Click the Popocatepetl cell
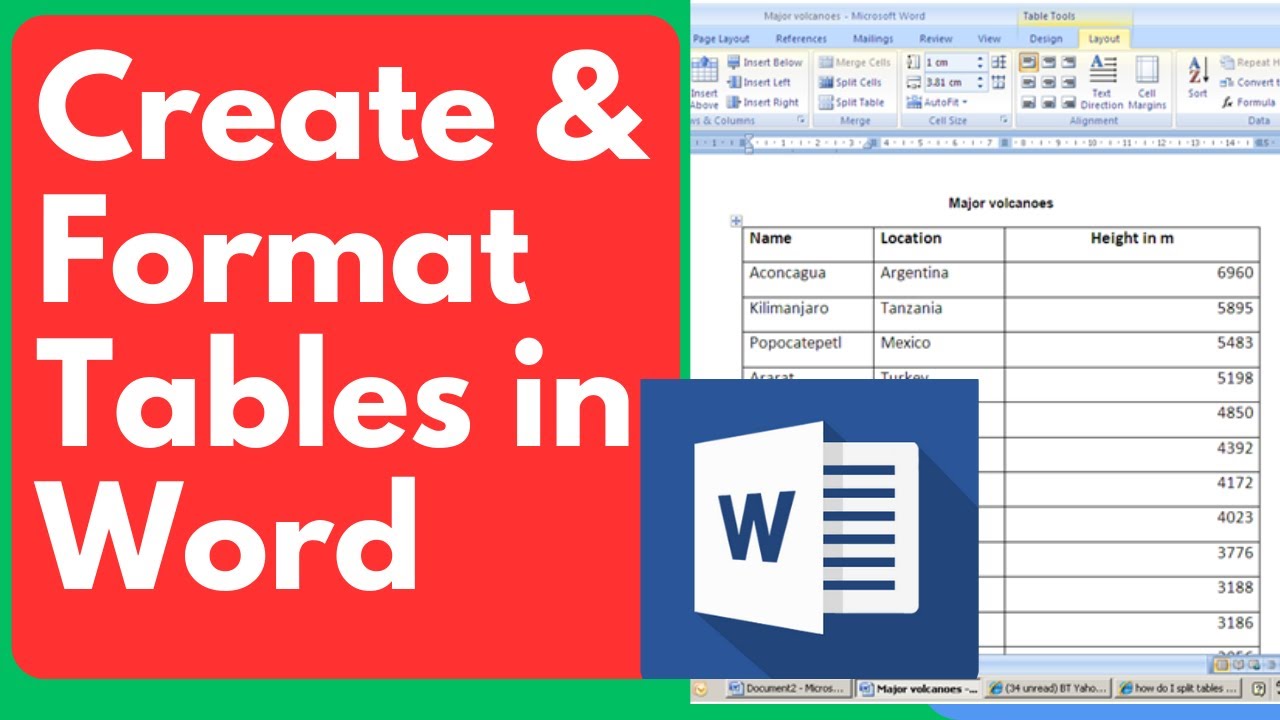Screen dimensions: 1280x720 [x=808, y=349]
